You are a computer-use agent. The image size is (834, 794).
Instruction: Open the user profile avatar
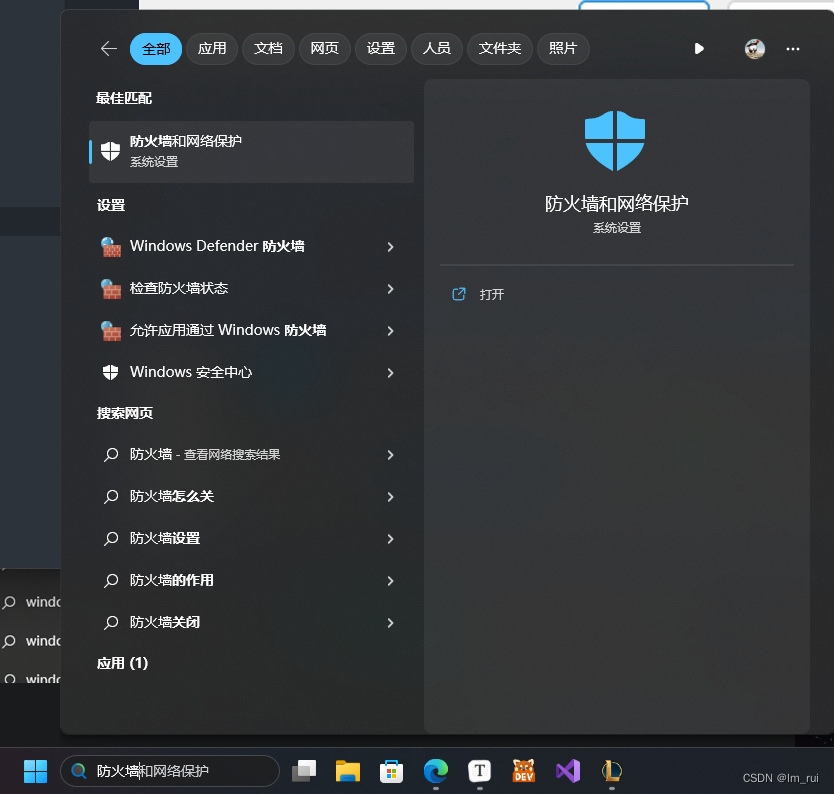(x=754, y=49)
